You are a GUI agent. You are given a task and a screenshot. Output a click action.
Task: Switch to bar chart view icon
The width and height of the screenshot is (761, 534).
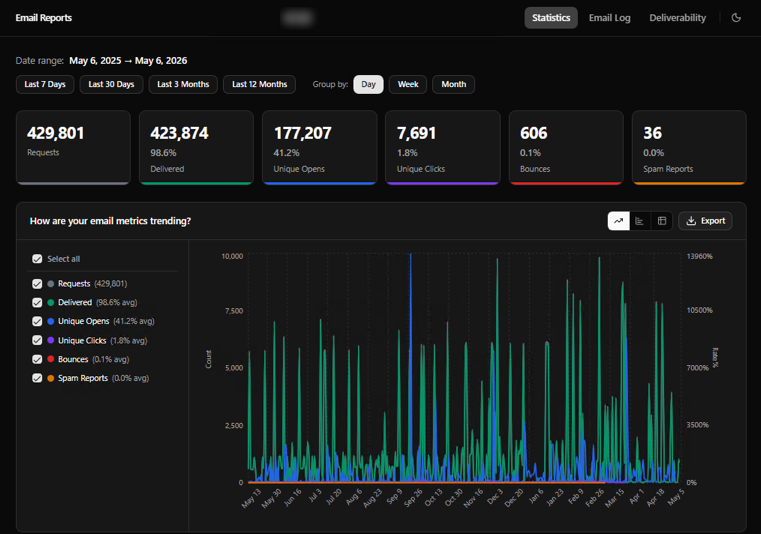[640, 221]
